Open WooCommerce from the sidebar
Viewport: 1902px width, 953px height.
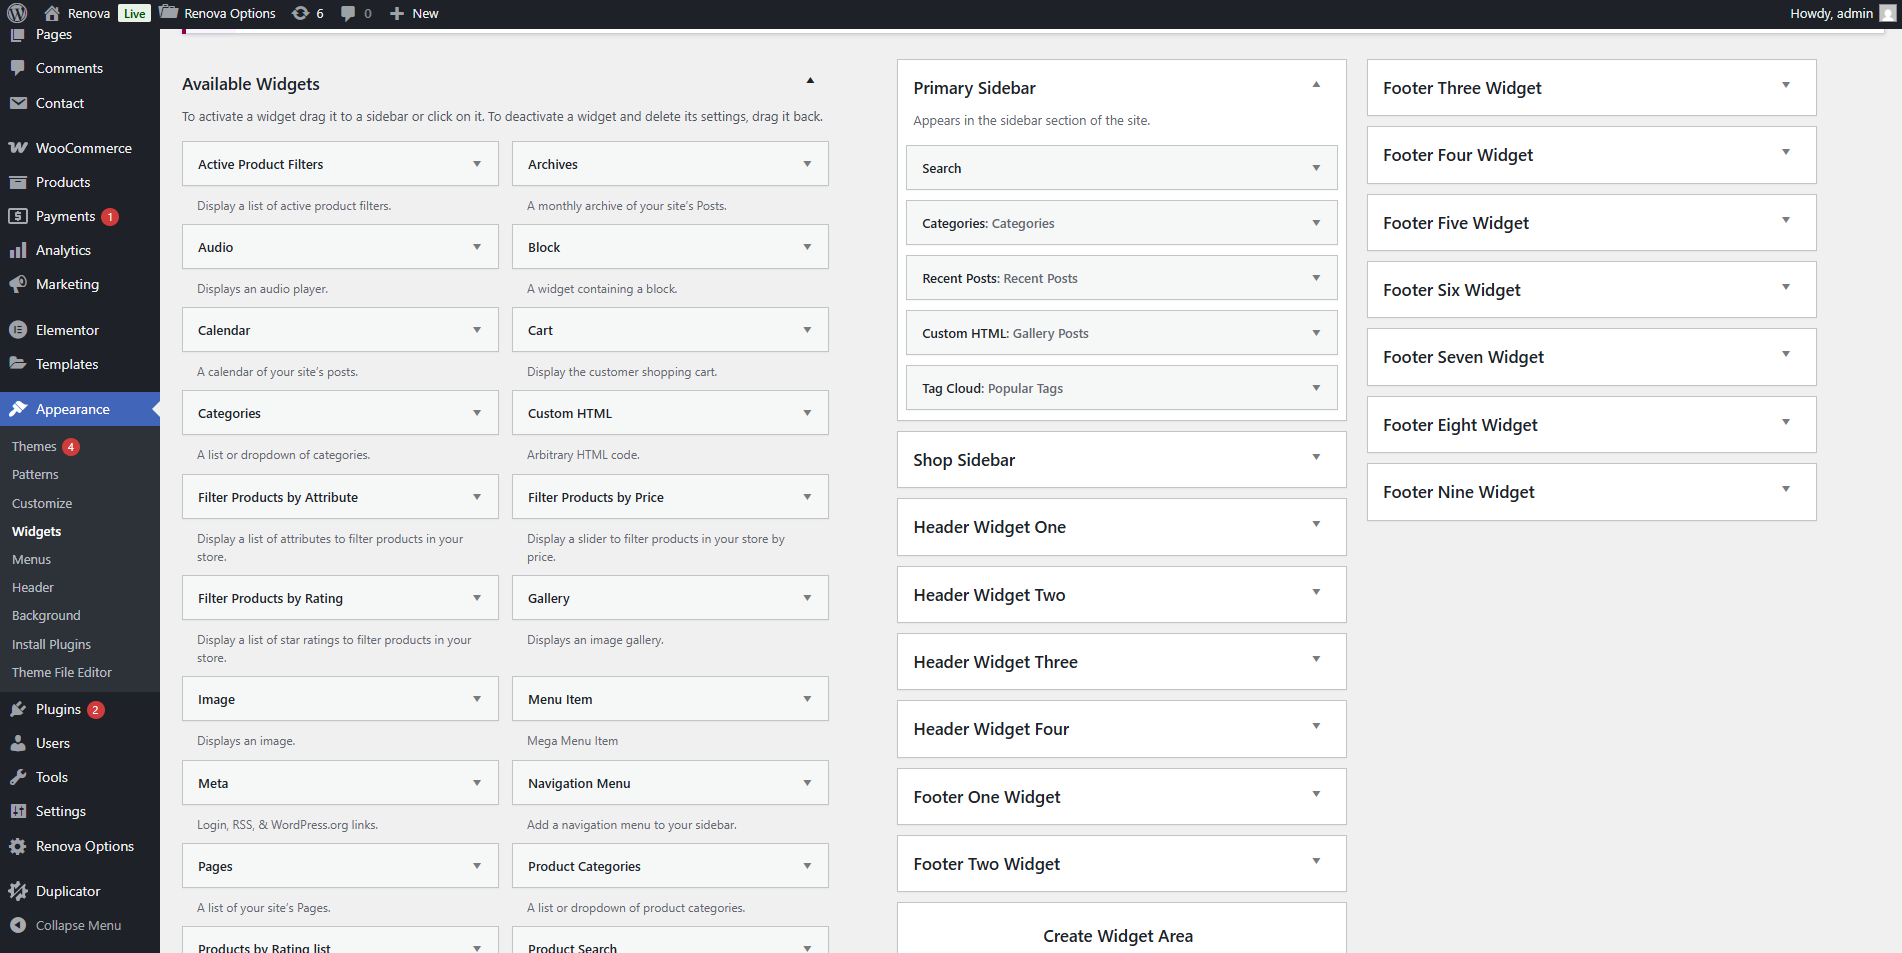pos(83,148)
